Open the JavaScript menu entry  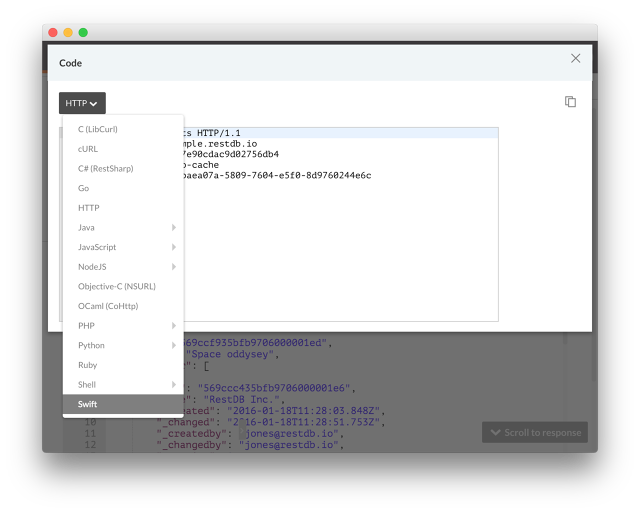(123, 247)
